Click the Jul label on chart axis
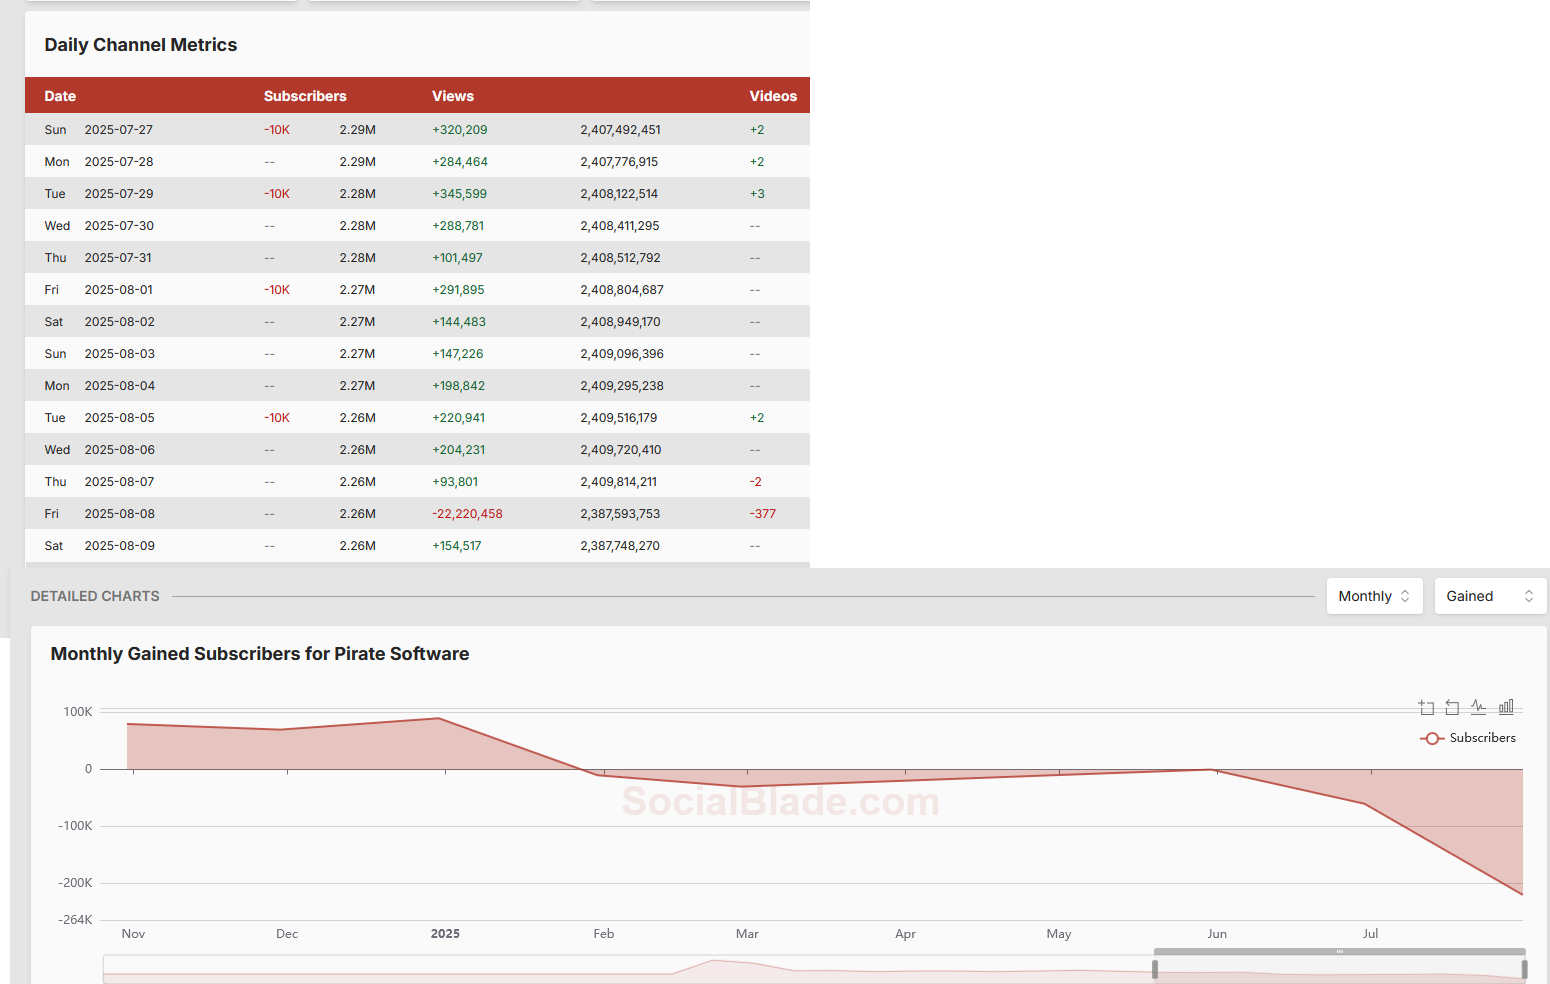This screenshot has height=984, width=1550. click(1370, 934)
